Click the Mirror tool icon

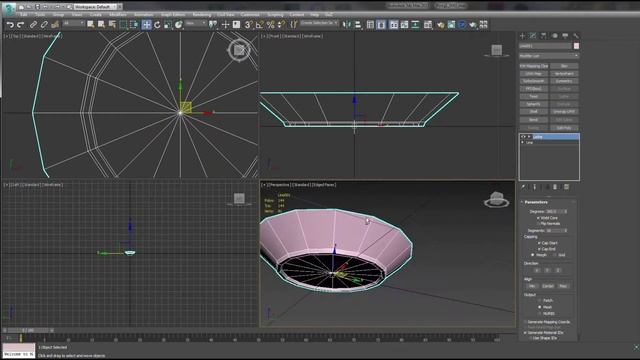(x=347, y=25)
